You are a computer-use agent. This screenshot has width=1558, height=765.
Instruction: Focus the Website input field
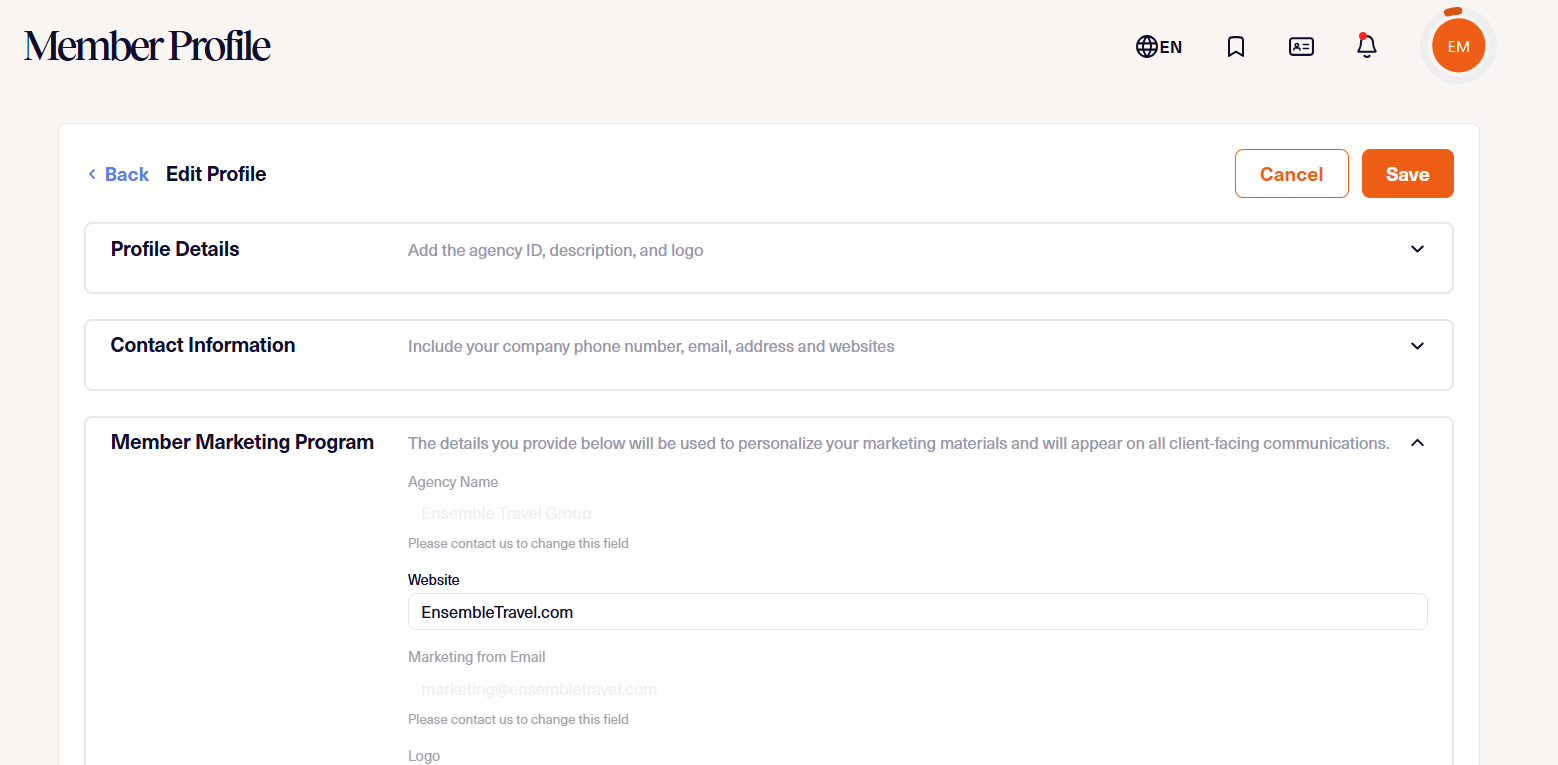coord(917,612)
